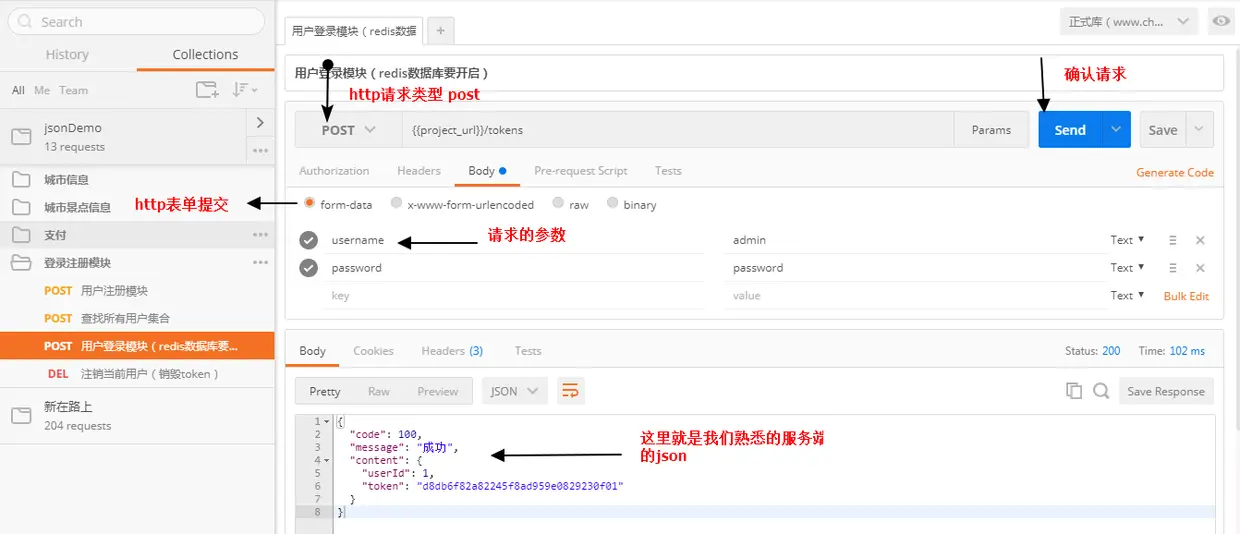The image size is (1240, 534).
Task: Open the request Tests tab
Action: tap(668, 171)
